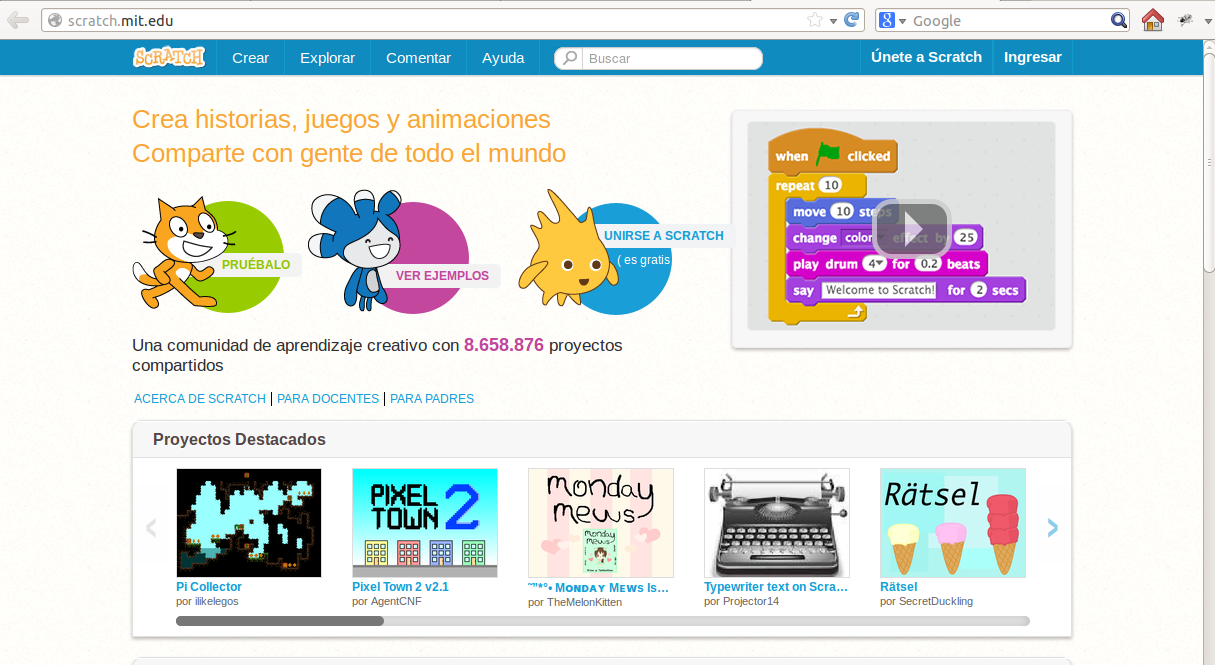Bookmark this page with the star icon
Viewport: 1215px width, 665px height.
coord(813,18)
